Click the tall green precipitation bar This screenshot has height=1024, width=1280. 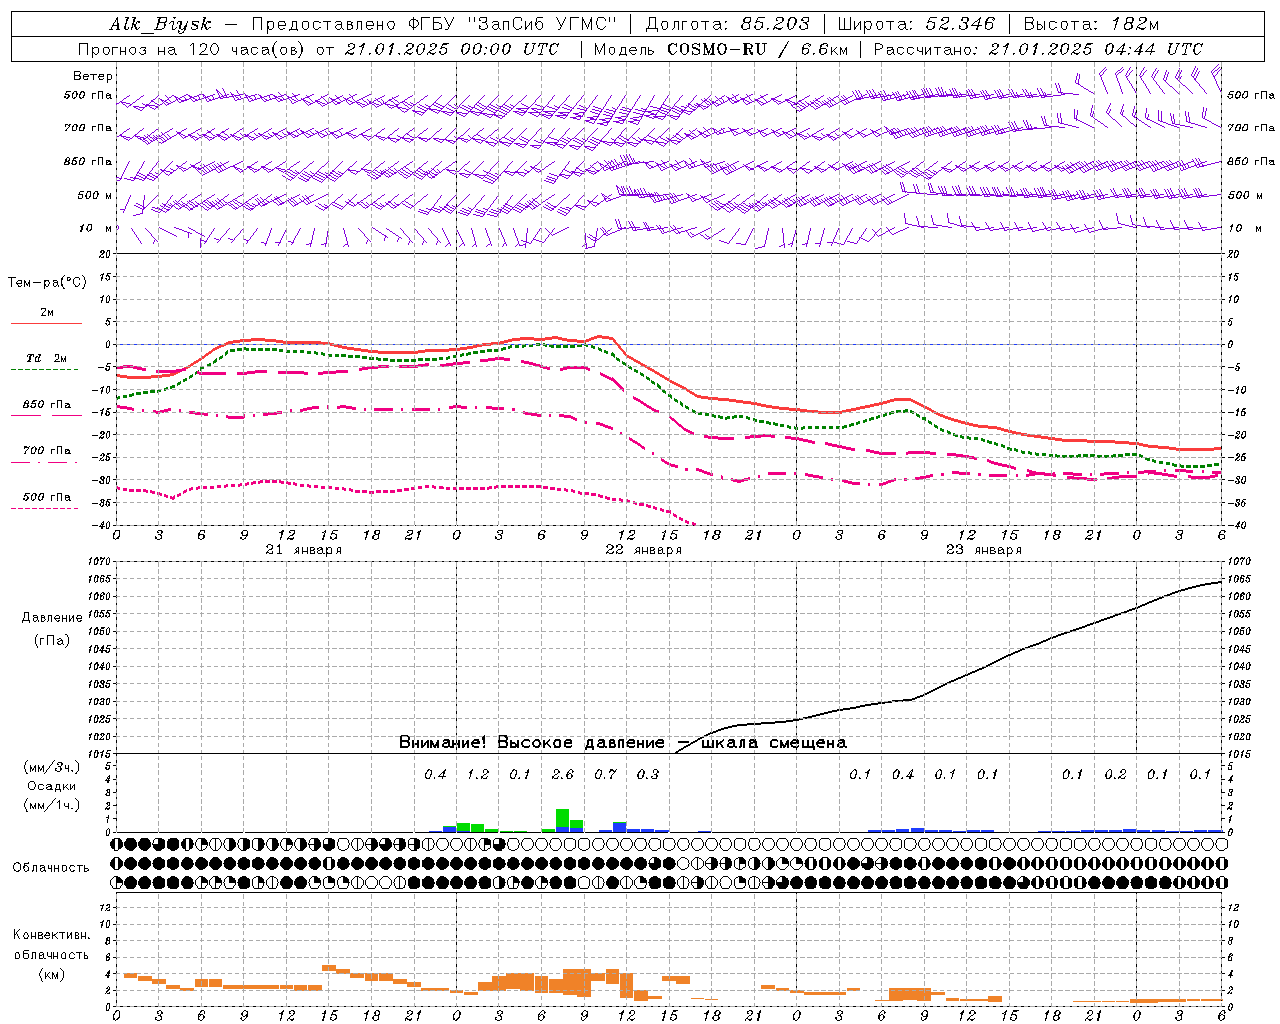click(x=562, y=820)
